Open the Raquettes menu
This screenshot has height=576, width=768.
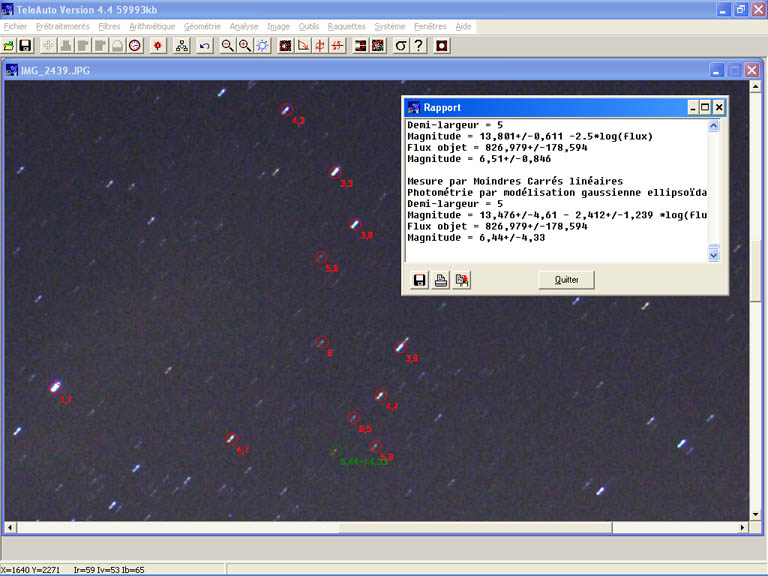pos(346,26)
